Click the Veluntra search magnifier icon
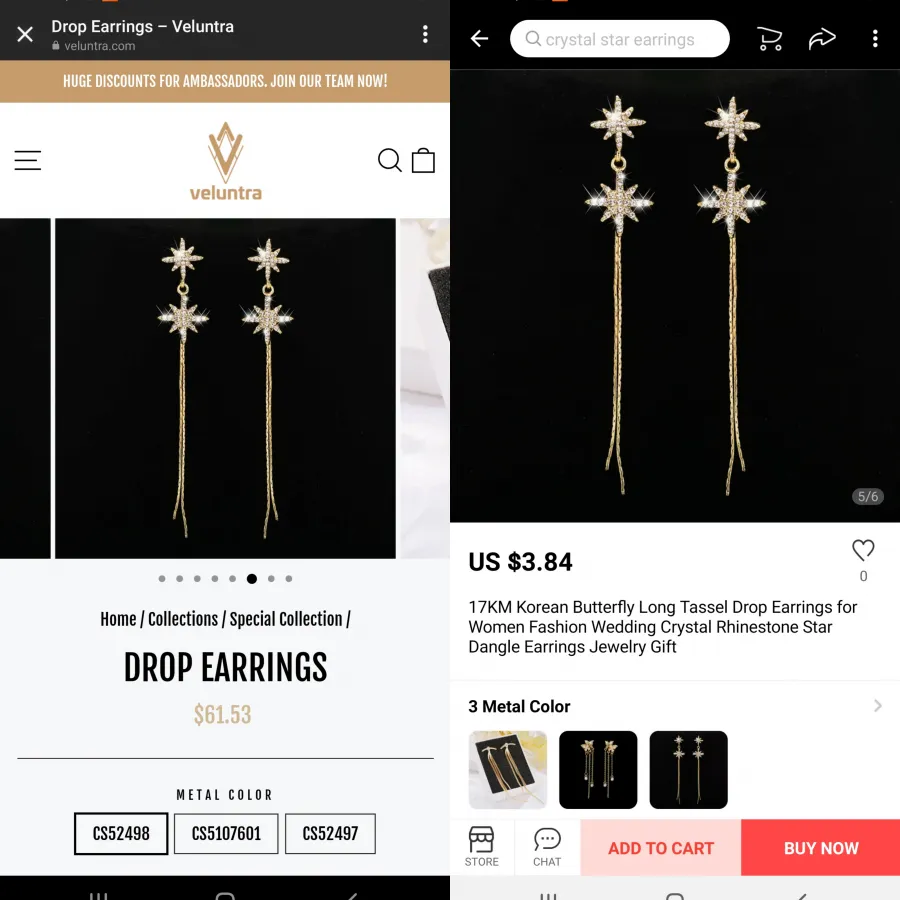 [x=389, y=160]
